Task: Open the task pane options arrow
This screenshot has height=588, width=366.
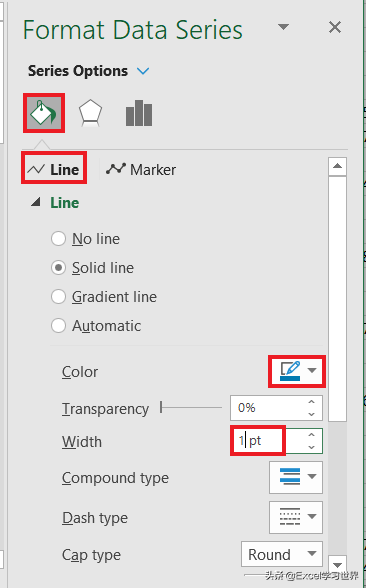Action: pyautogui.click(x=283, y=27)
